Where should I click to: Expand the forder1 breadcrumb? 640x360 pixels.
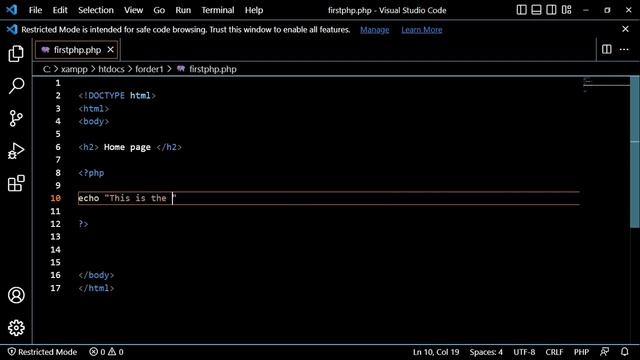tap(149, 69)
